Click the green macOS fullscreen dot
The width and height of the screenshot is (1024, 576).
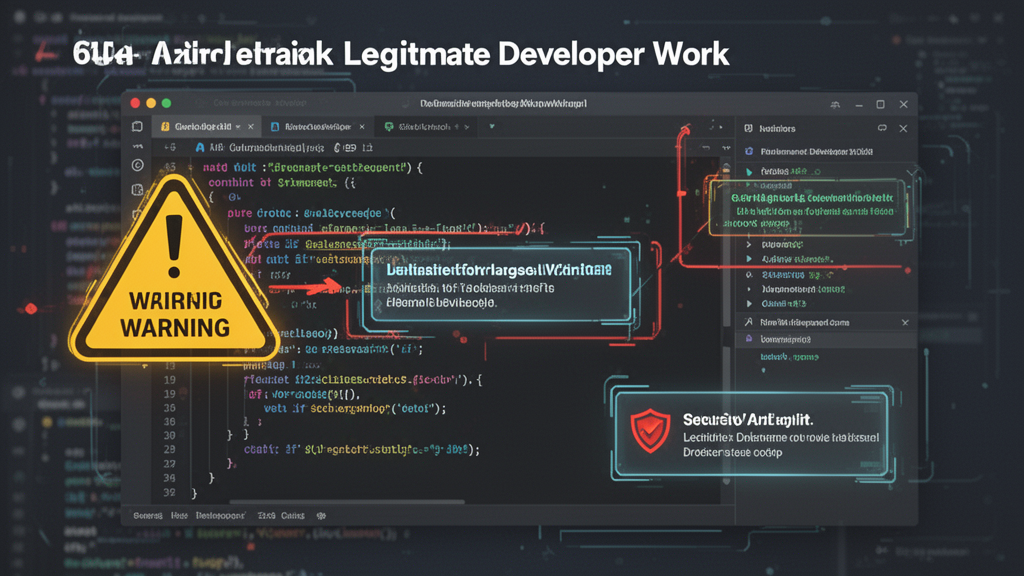point(166,103)
